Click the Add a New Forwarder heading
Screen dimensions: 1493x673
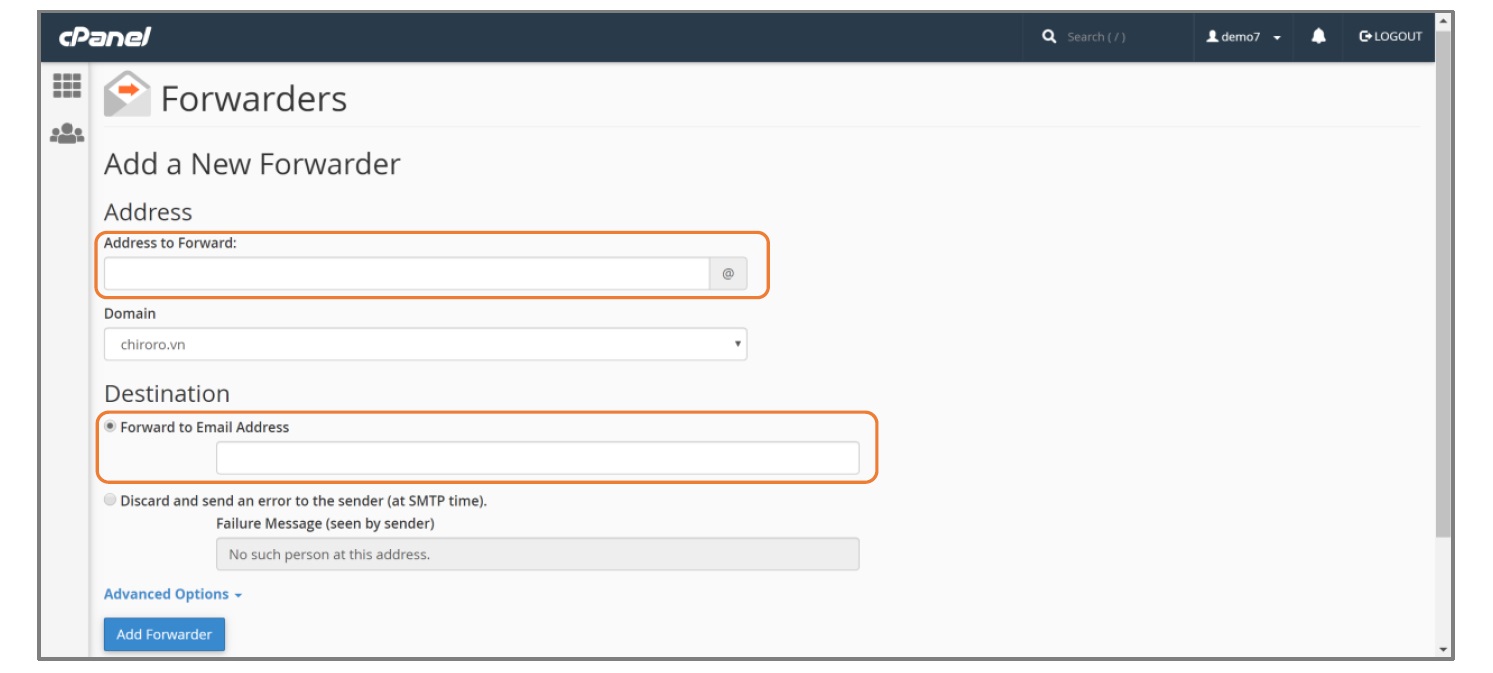(x=252, y=164)
